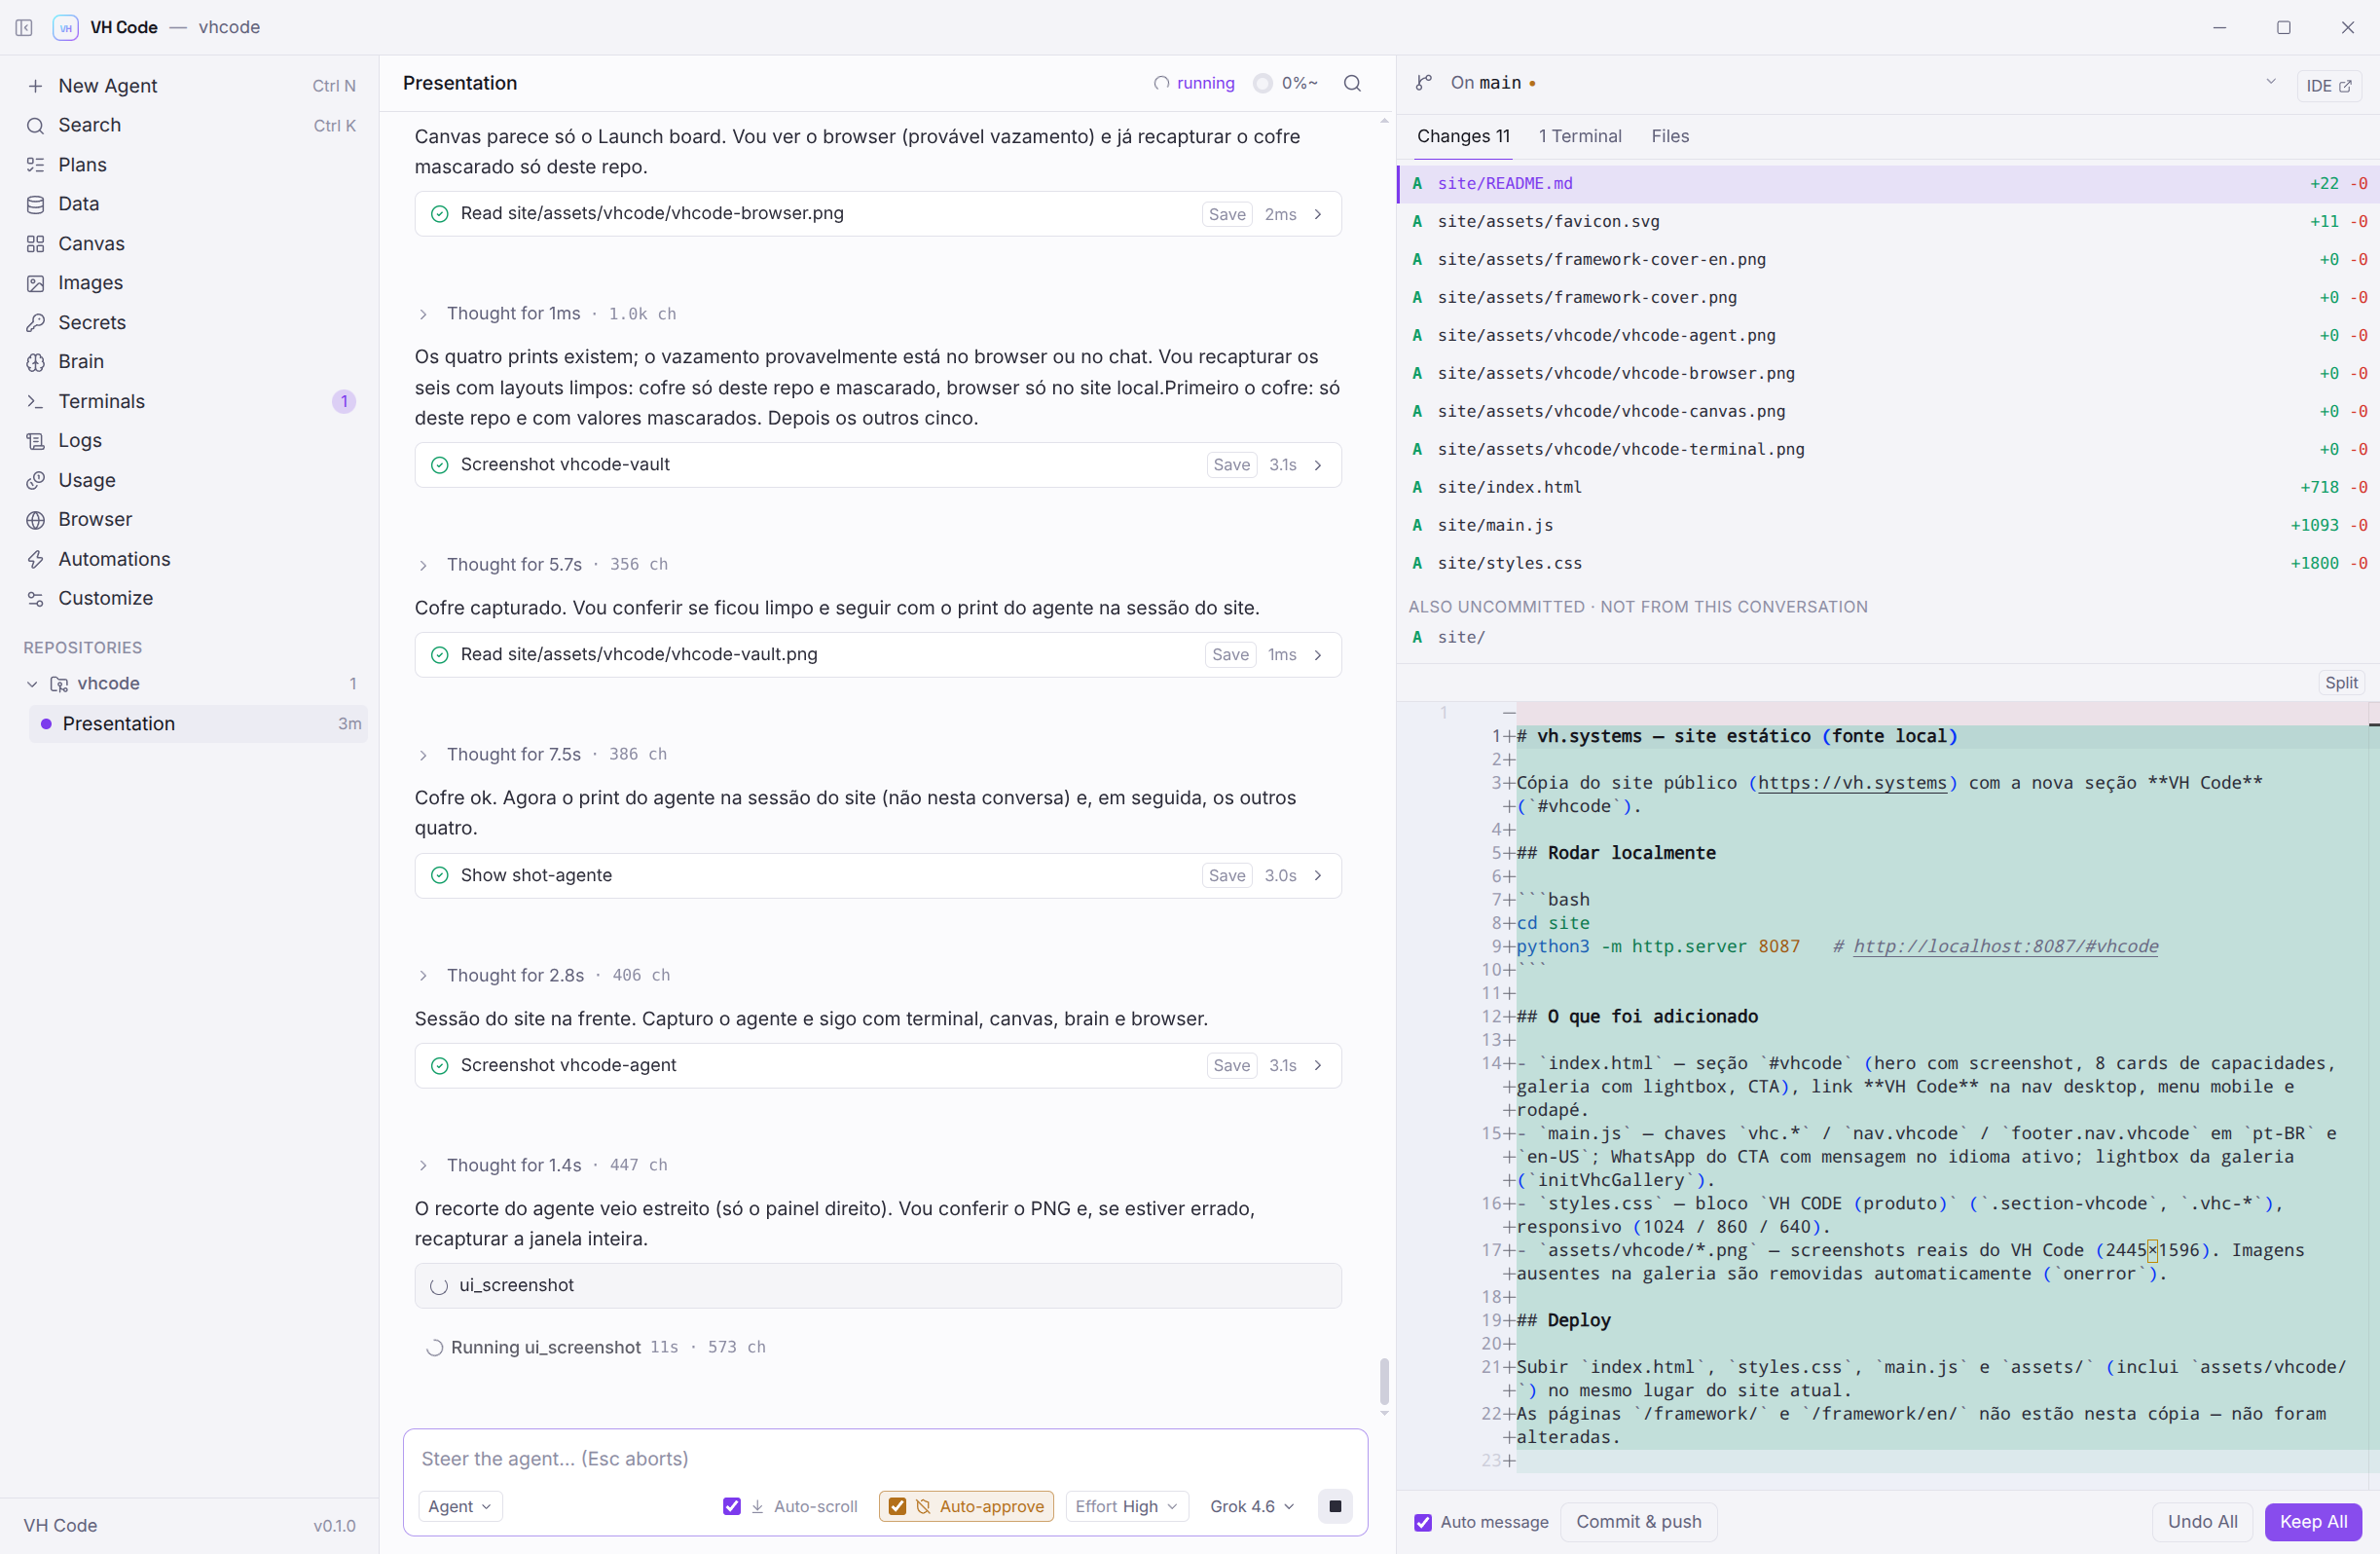Stop the running agent

1335,1506
